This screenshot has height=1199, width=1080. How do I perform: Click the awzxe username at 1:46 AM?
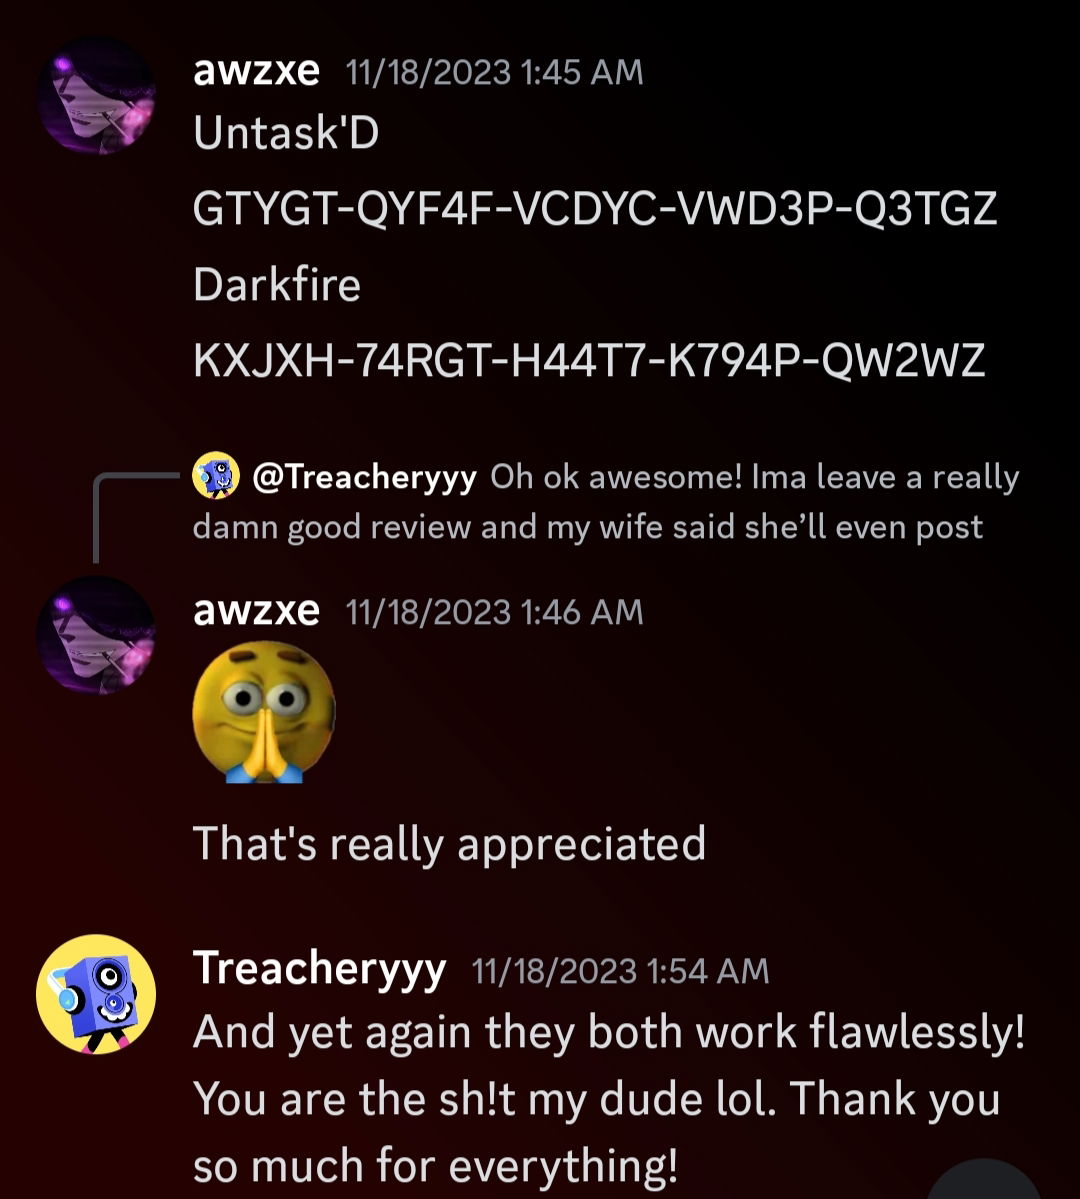pyautogui.click(x=256, y=611)
